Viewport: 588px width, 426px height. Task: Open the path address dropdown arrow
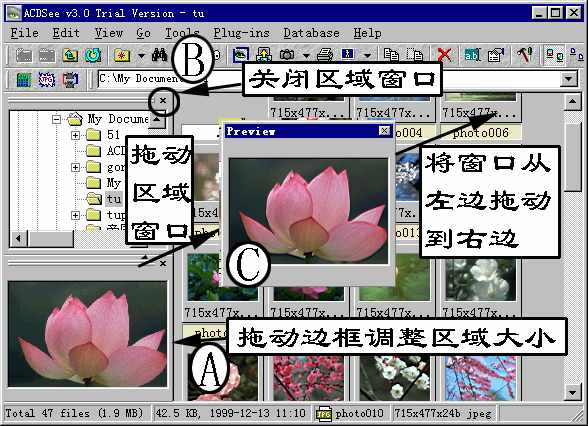[x=569, y=79]
